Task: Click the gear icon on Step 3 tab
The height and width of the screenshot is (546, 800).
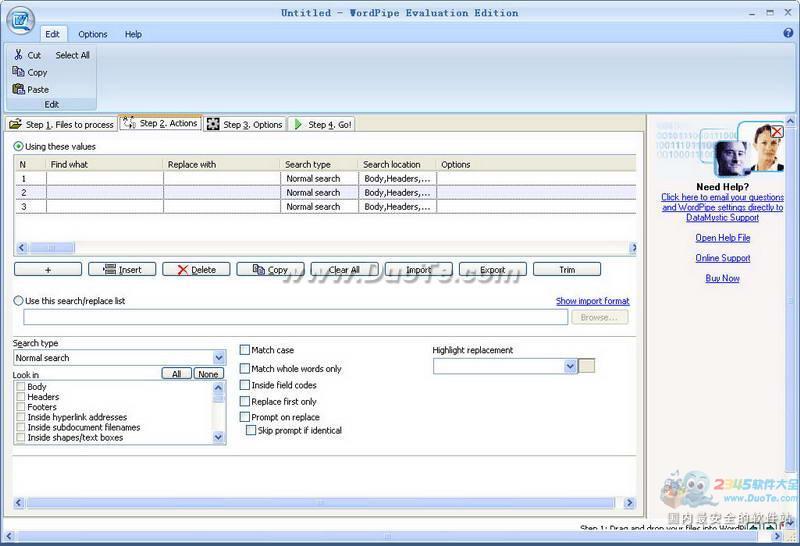Action: 213,124
